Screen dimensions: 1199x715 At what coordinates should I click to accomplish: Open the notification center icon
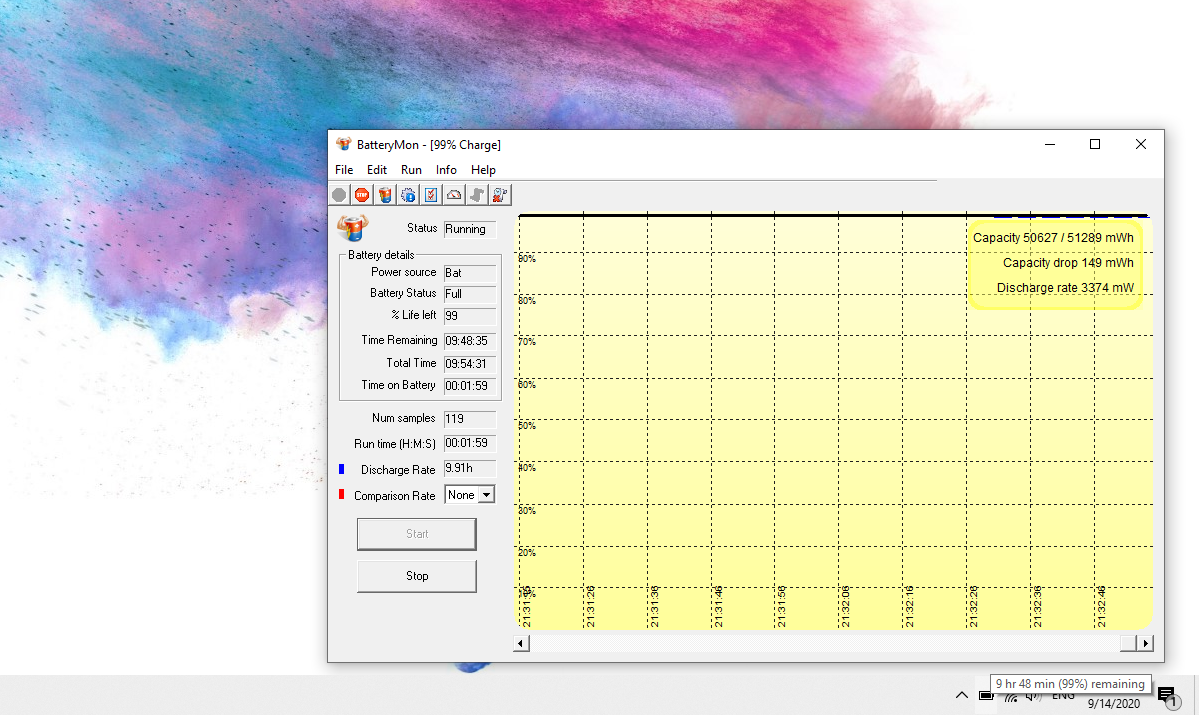point(1166,695)
